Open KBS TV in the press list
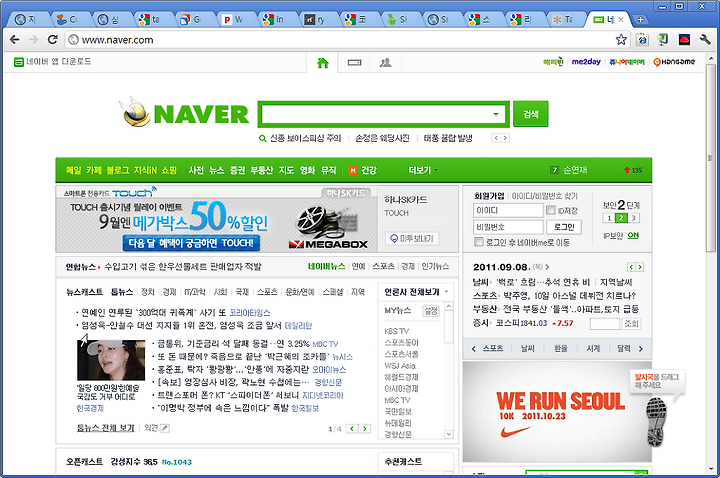 click(x=397, y=331)
